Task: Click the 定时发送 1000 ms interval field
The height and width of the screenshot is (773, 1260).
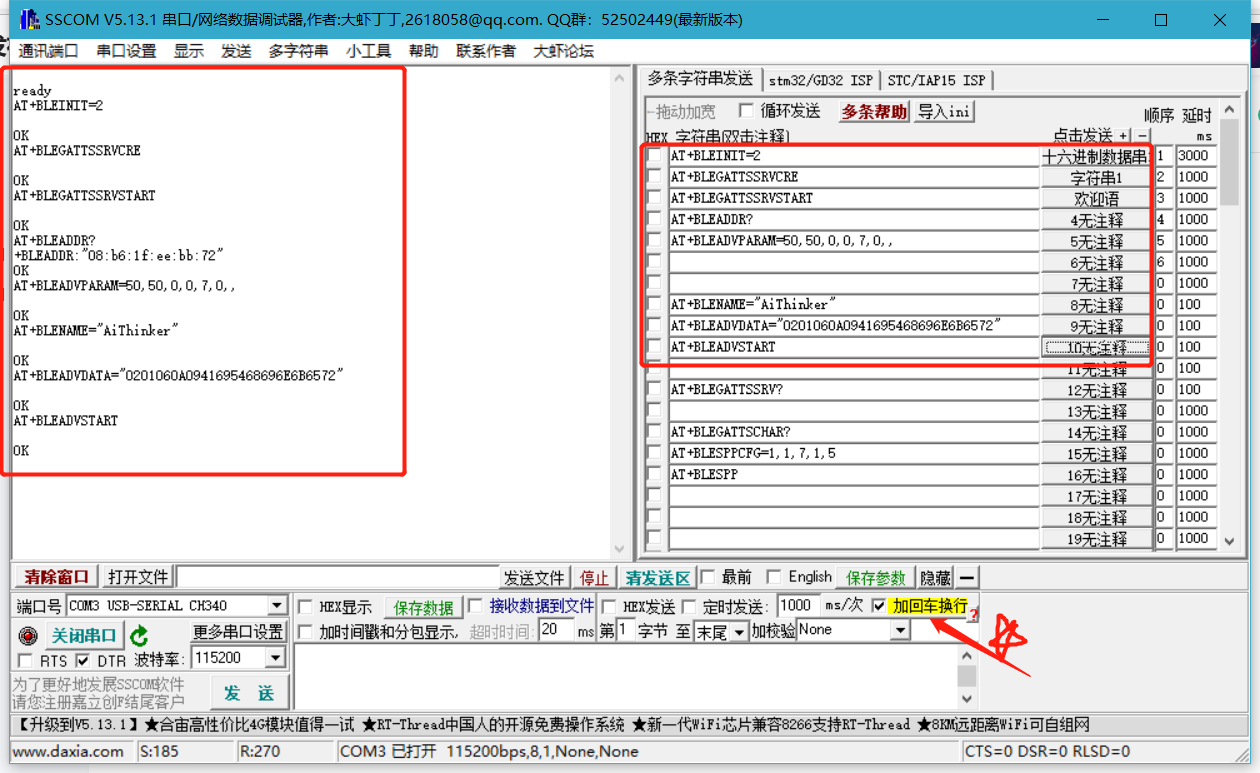Action: [797, 606]
